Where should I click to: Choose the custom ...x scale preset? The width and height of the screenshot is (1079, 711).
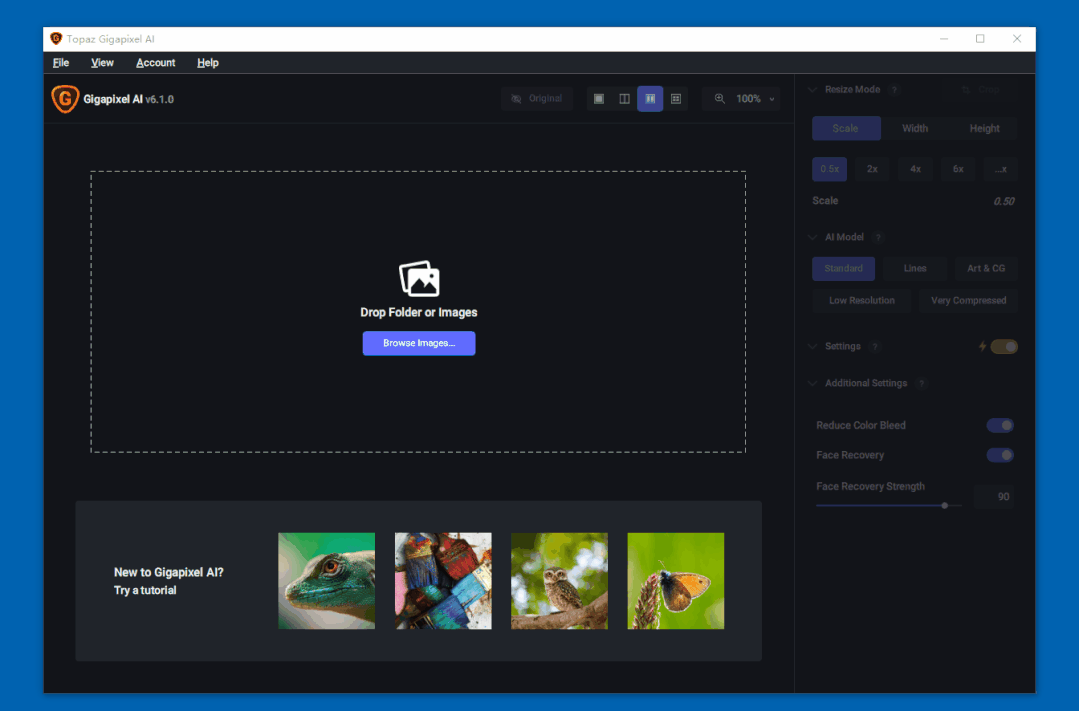pos(1001,169)
